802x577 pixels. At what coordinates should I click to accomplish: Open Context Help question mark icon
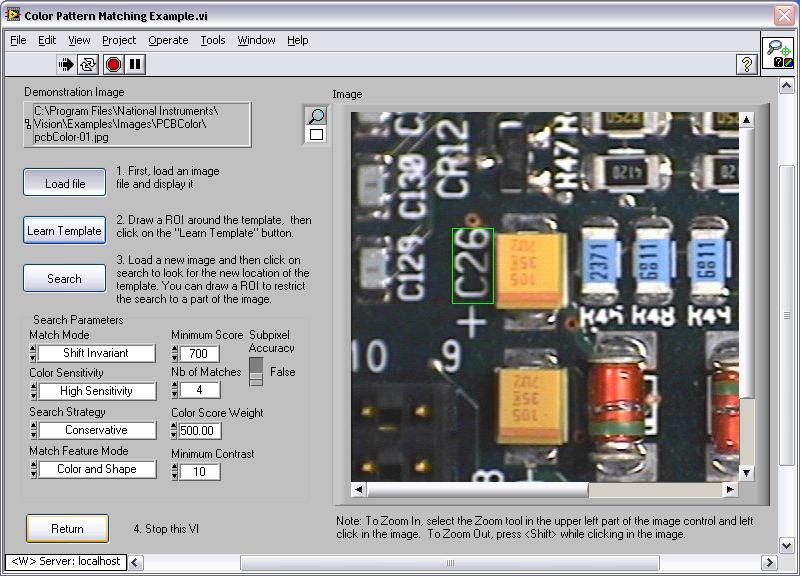[x=746, y=65]
